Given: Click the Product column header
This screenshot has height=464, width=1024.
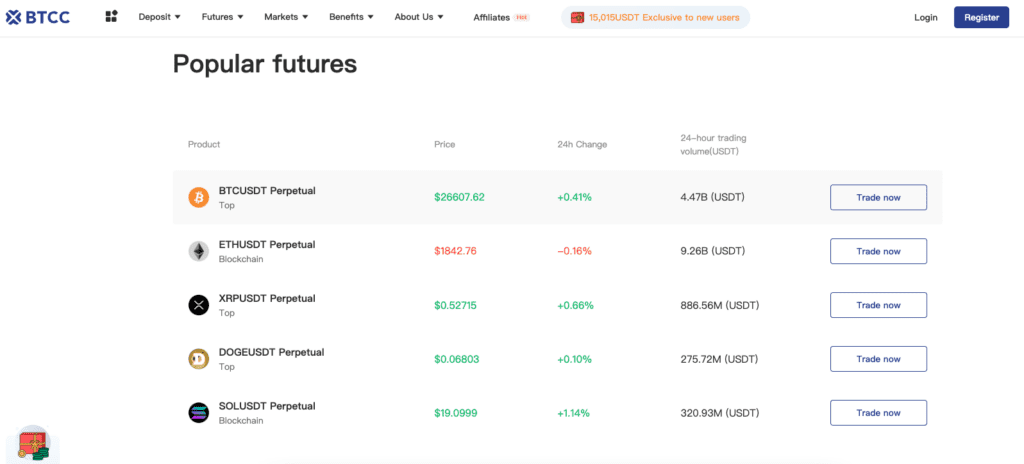Looking at the screenshot, I should 204,144.
